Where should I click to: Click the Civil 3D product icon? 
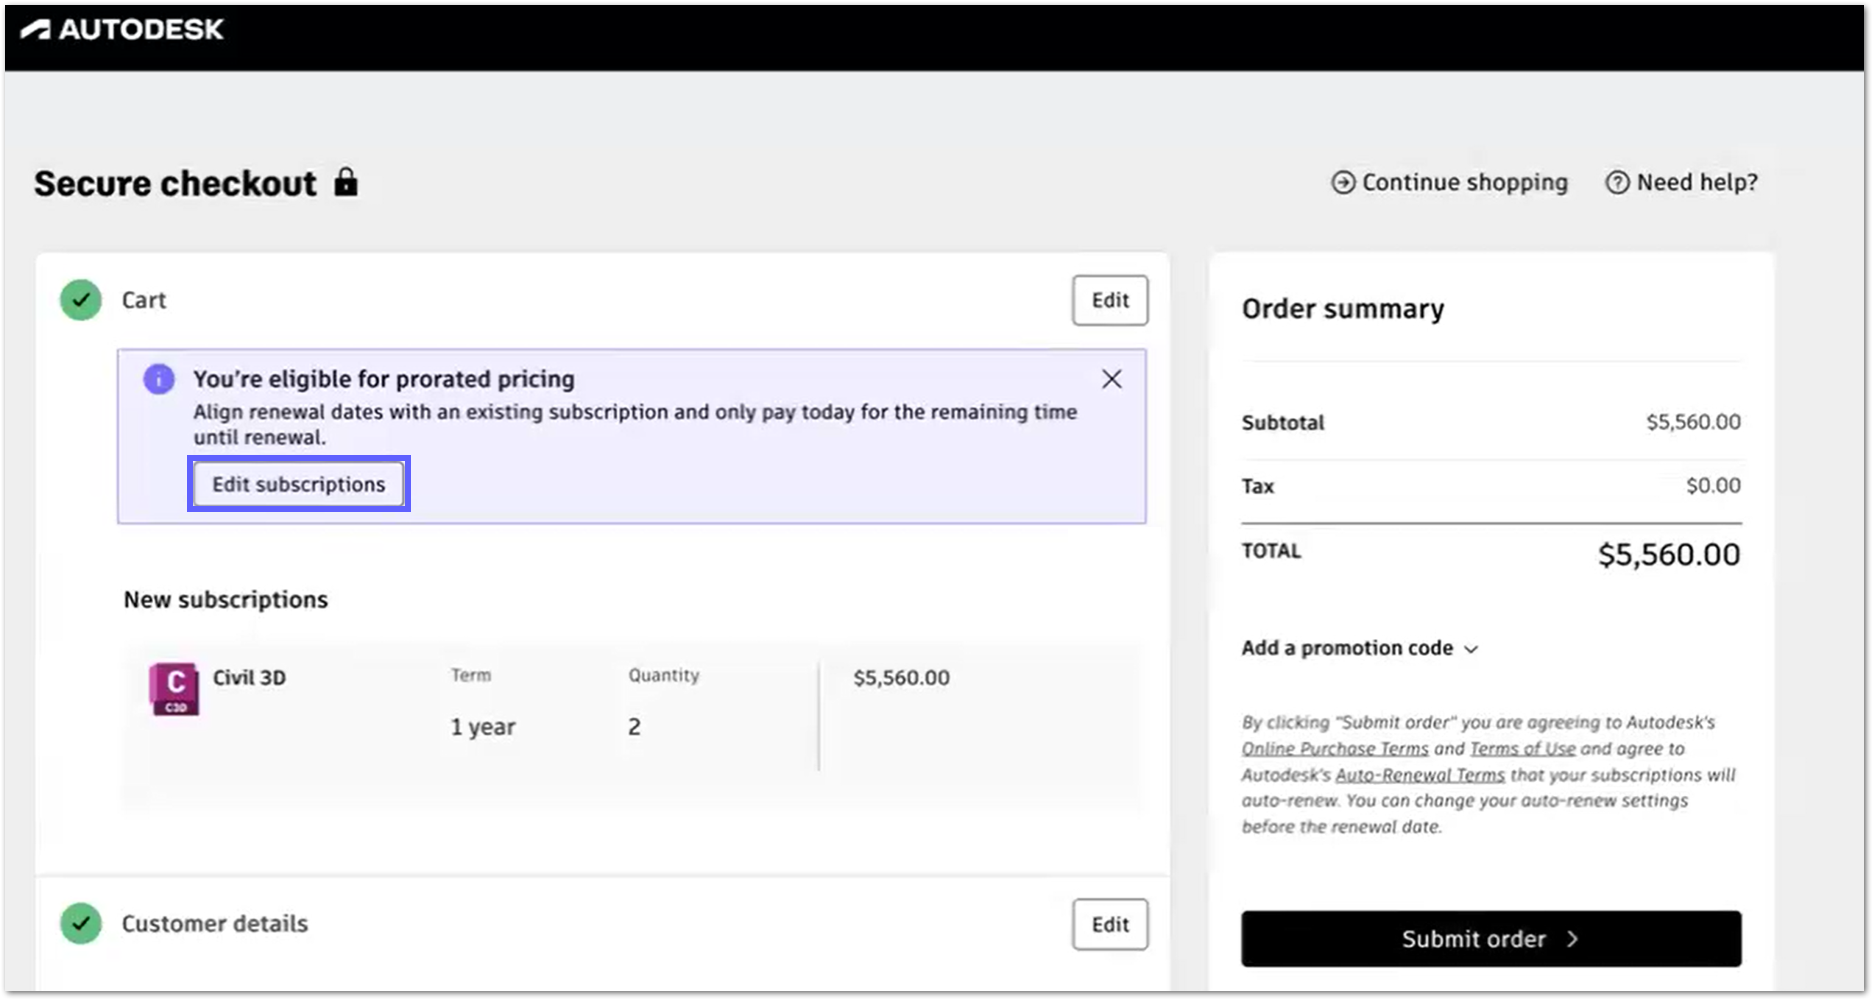point(174,689)
